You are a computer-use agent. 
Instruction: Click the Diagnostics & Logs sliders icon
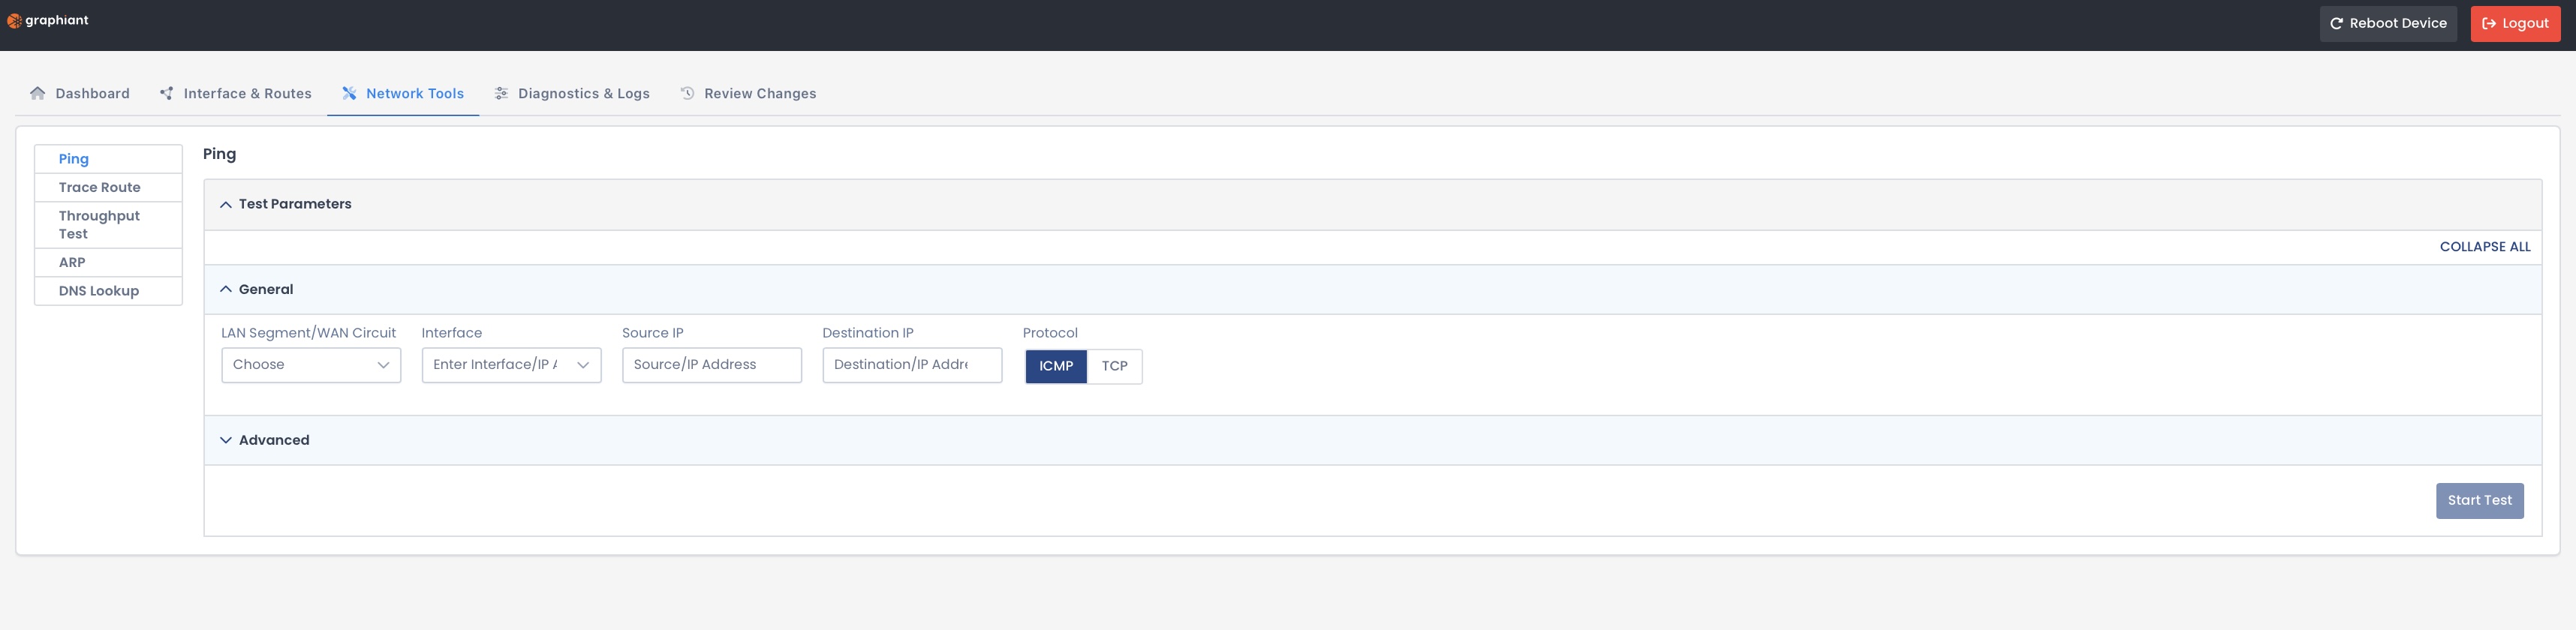(x=502, y=93)
